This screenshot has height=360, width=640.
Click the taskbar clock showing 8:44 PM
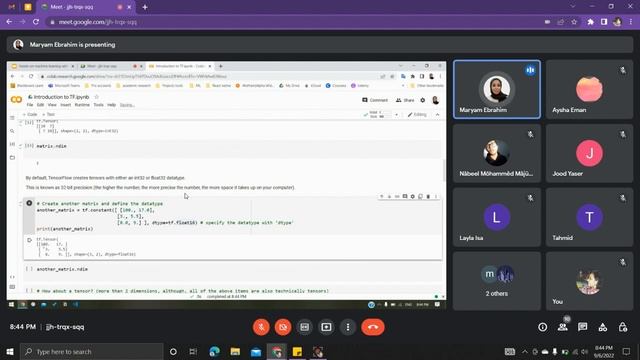click(x=604, y=351)
